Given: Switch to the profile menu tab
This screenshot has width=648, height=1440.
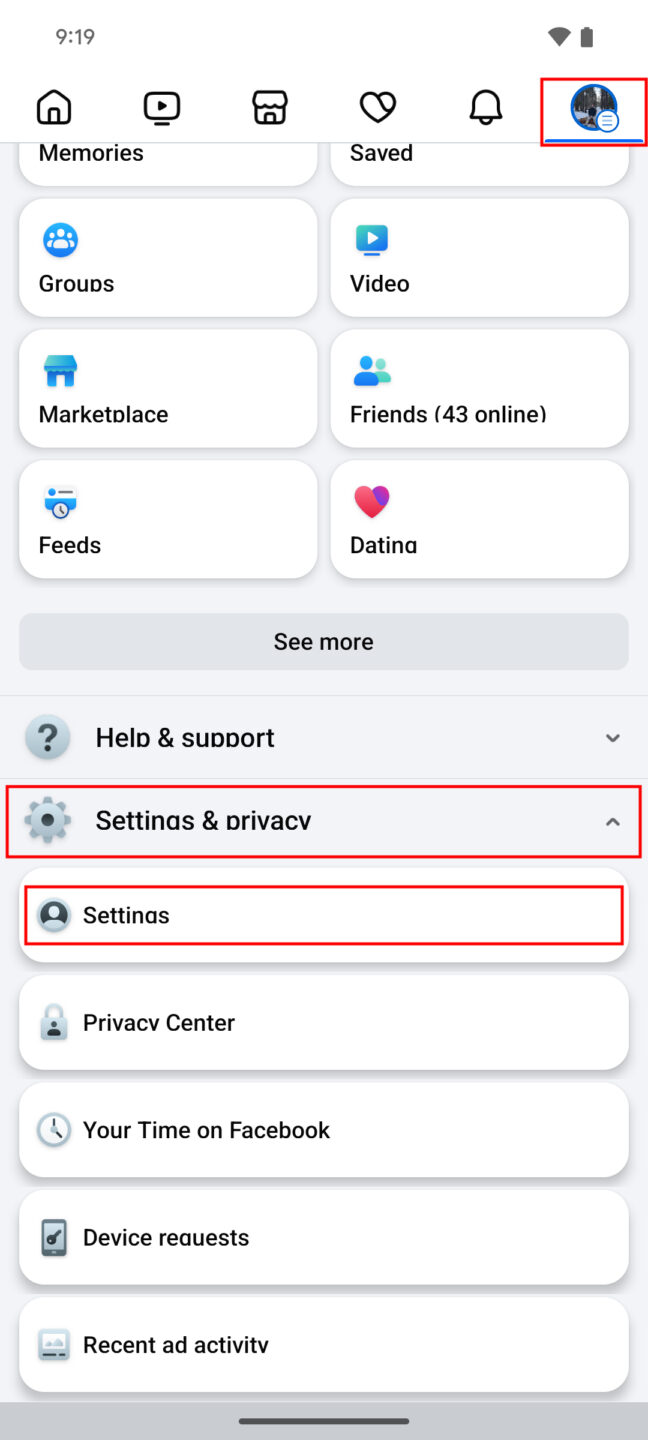Looking at the screenshot, I should [593, 107].
